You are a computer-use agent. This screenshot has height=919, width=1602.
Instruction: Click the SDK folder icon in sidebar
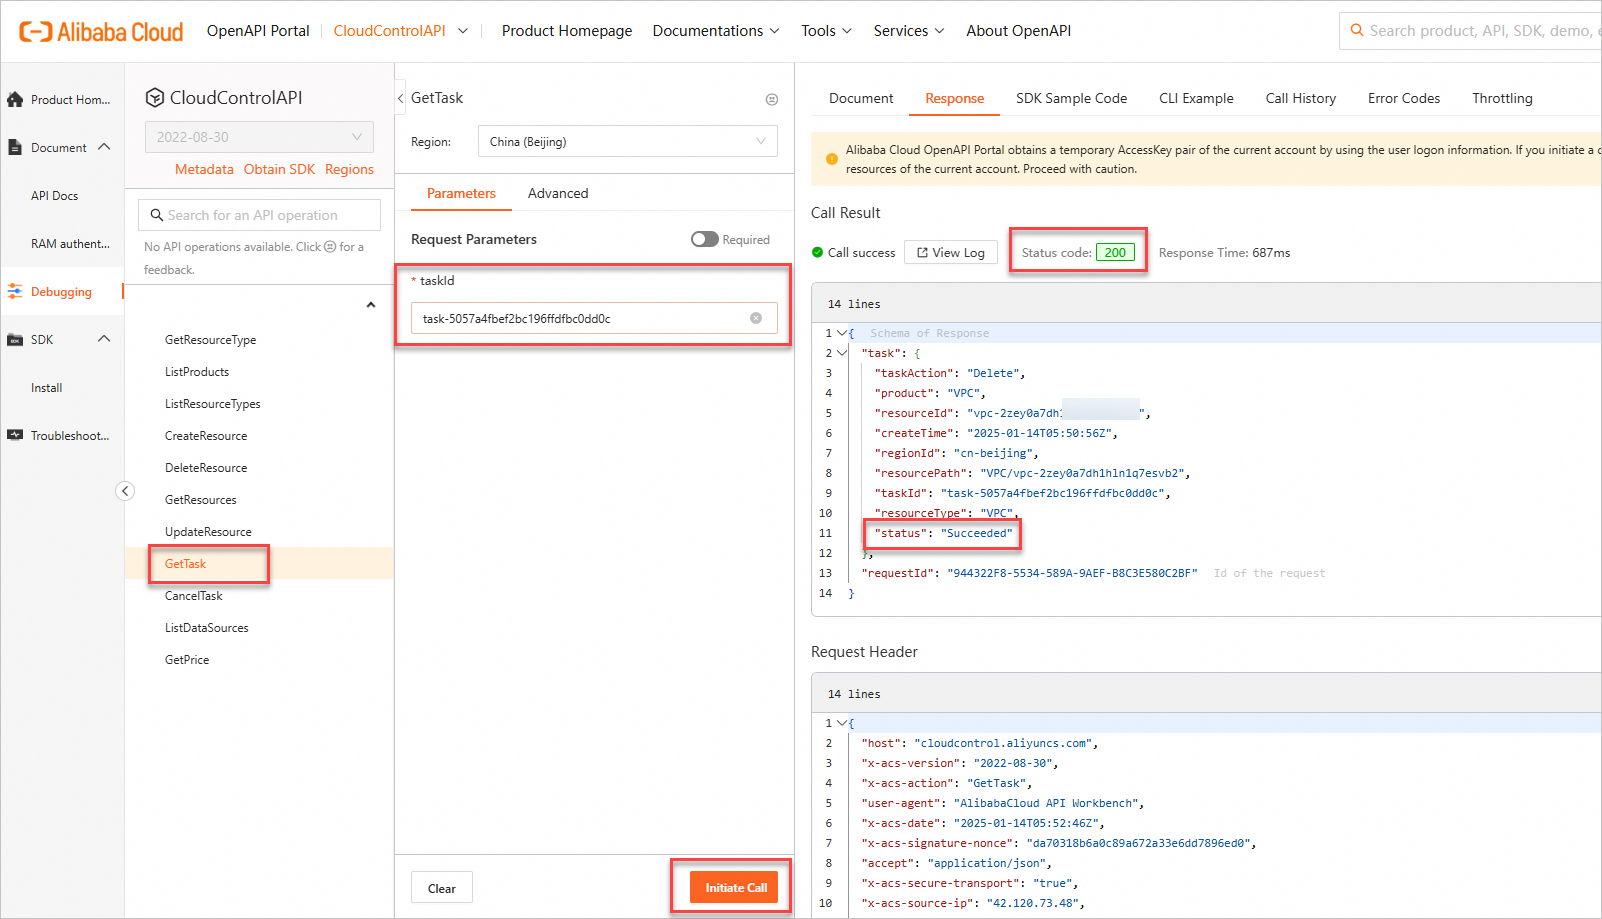click(15, 340)
